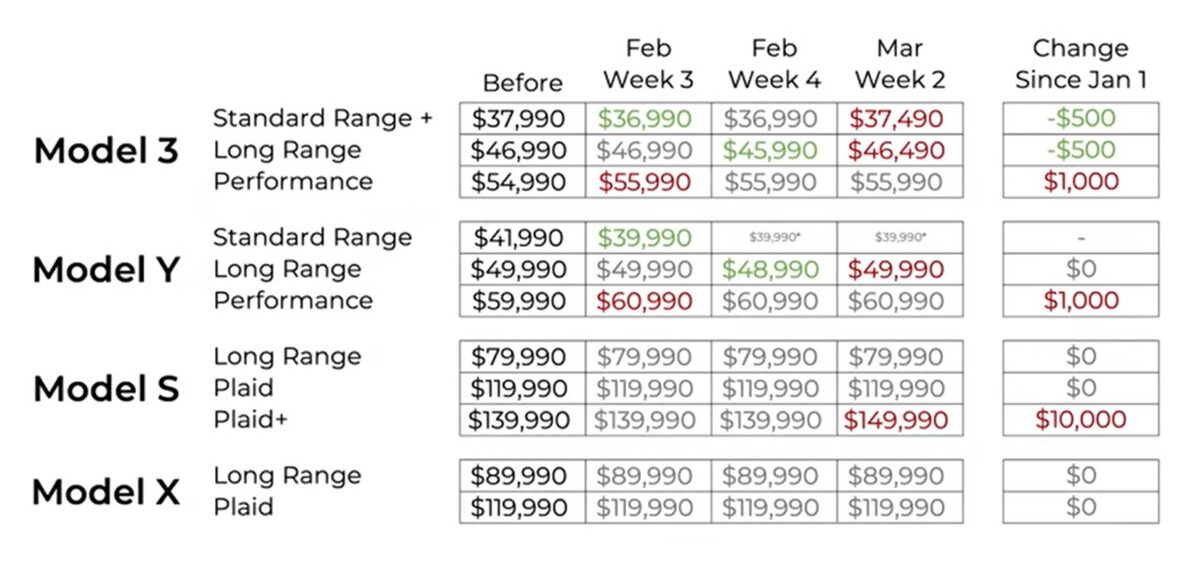Select the "Mar Week 2" column header
1200x583 pixels.
coord(900,64)
